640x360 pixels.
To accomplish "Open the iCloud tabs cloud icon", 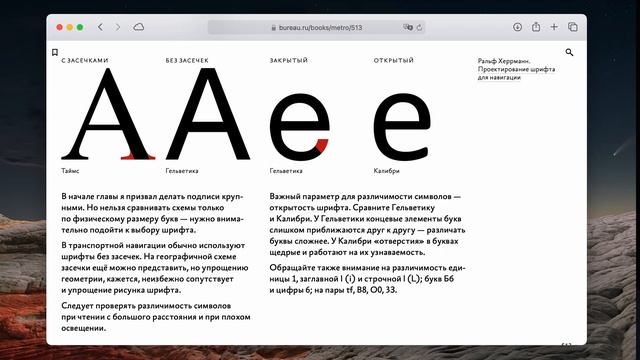I will [x=139, y=27].
